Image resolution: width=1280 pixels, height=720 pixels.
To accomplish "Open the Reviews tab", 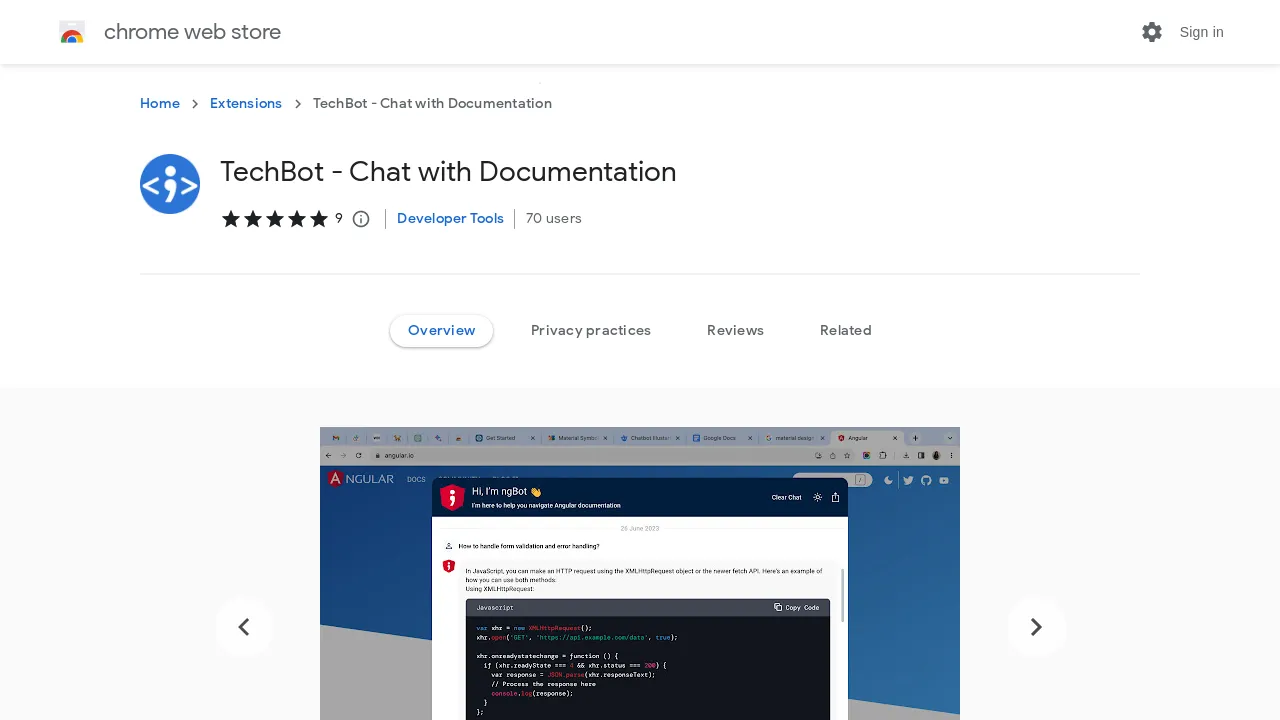I will [735, 330].
